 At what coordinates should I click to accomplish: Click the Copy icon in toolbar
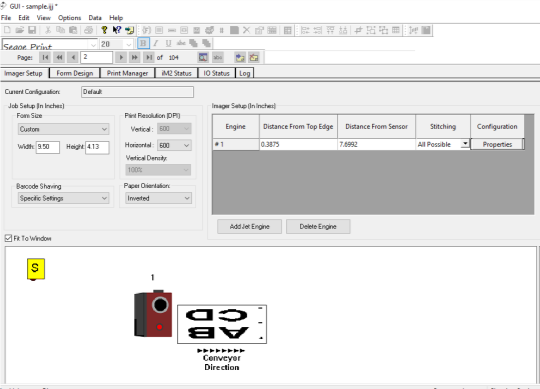60,30
